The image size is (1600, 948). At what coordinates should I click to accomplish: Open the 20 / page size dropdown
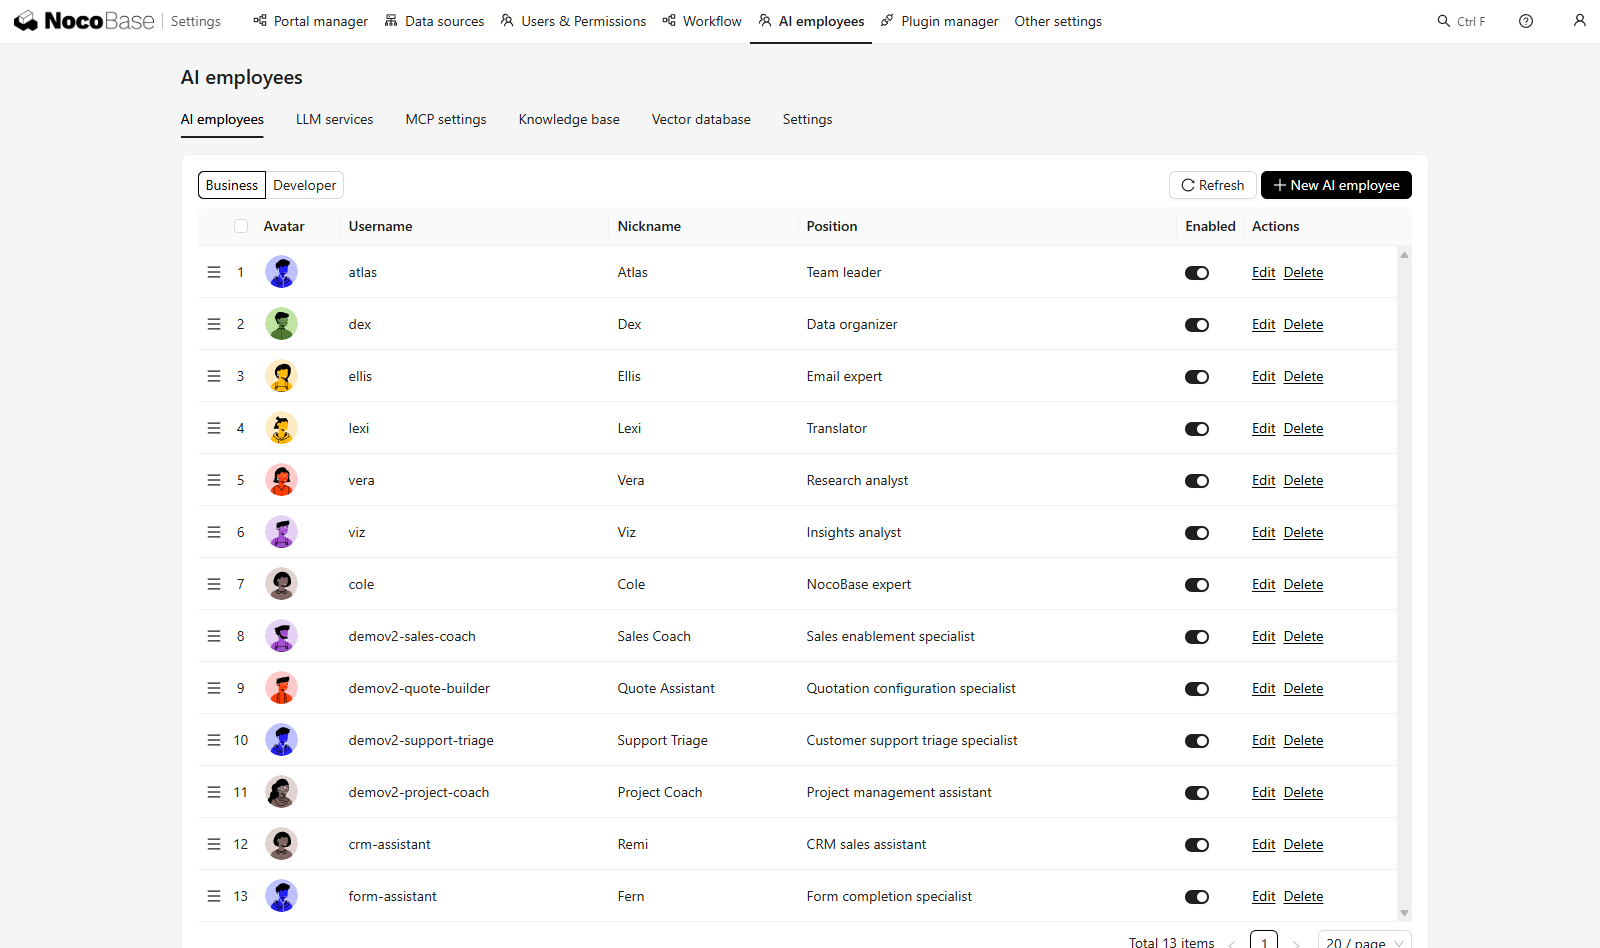pos(1364,941)
